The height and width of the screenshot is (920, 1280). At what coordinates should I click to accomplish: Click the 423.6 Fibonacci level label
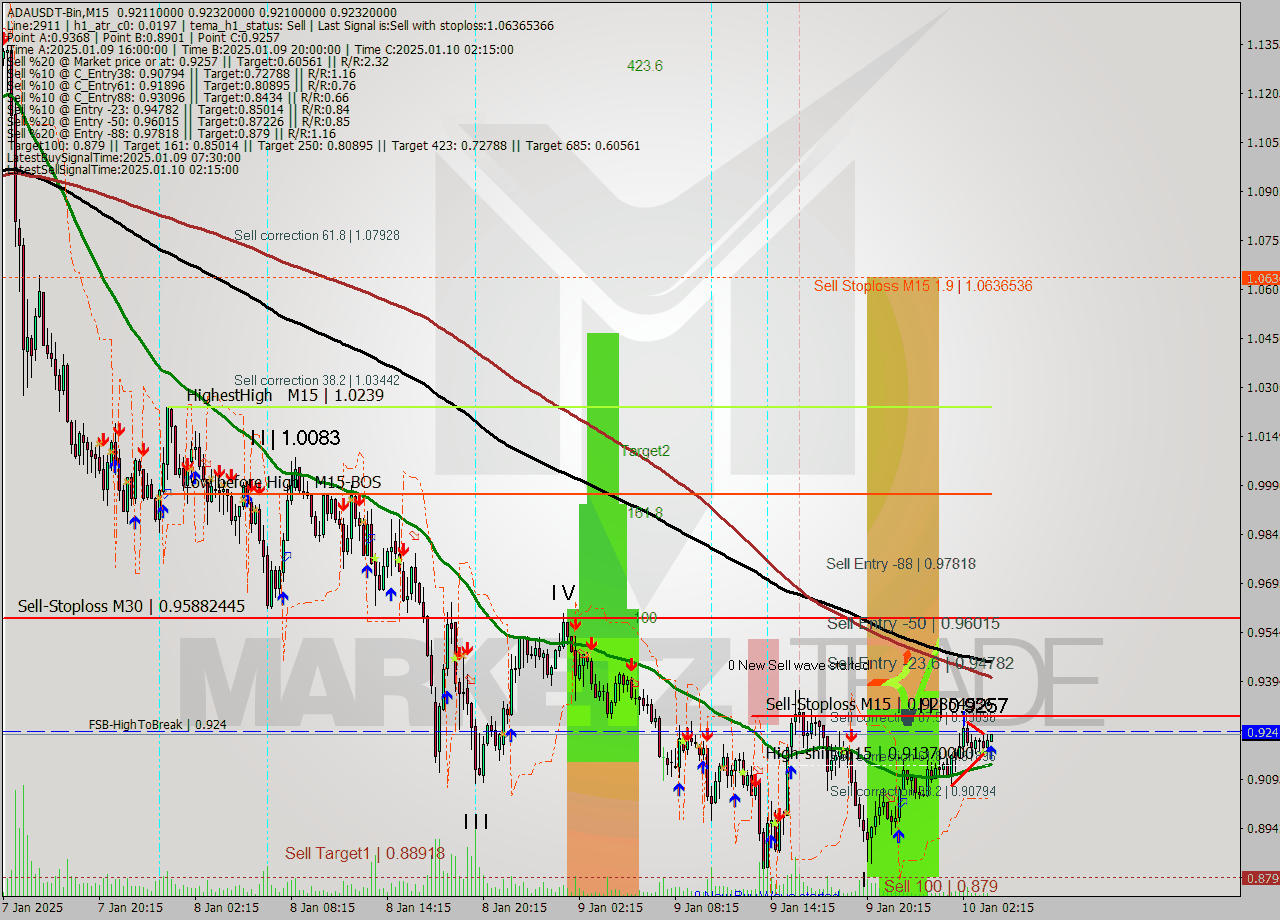tap(645, 66)
